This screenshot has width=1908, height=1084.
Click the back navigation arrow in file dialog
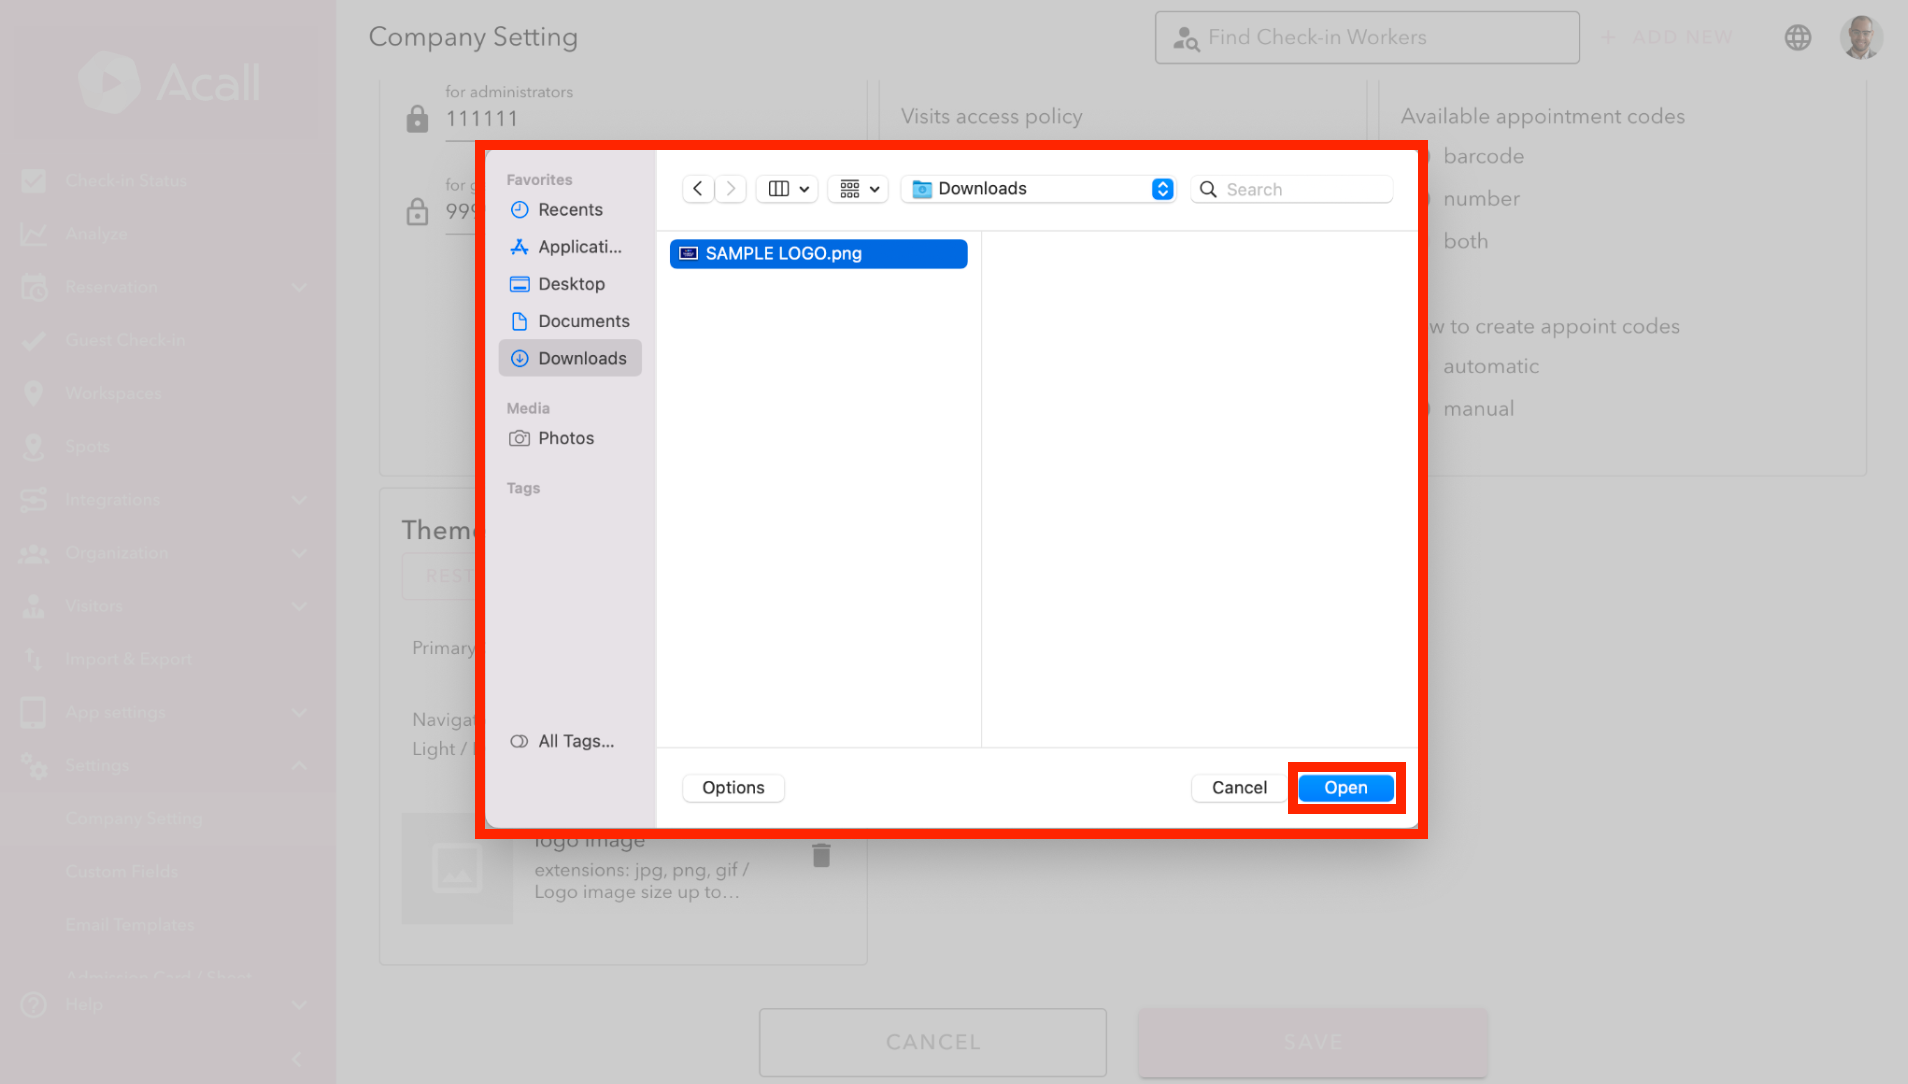[698, 189]
